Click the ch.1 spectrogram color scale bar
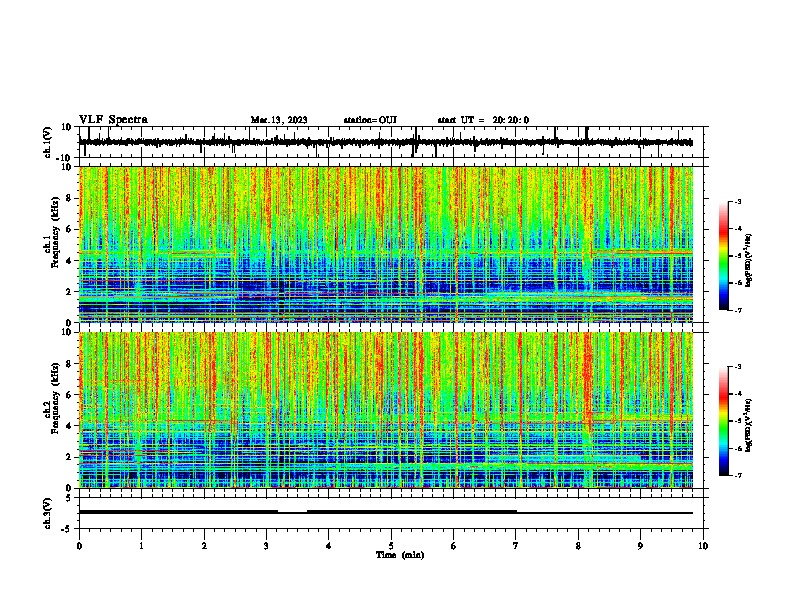The width and height of the screenshot is (792, 612). (x=724, y=256)
